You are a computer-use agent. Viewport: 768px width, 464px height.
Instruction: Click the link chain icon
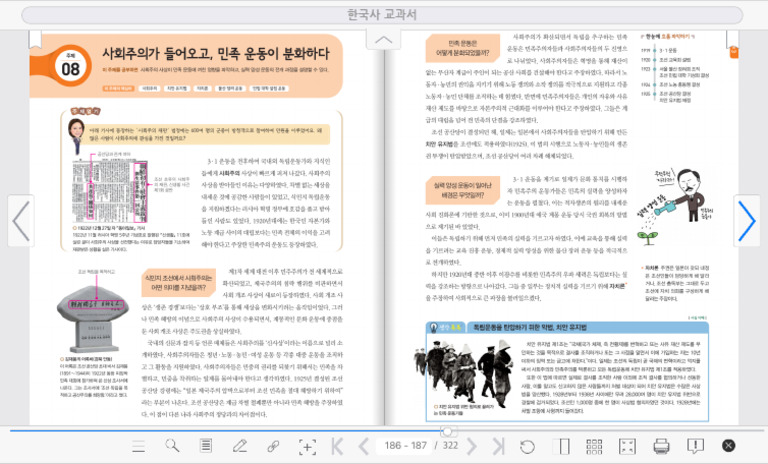coord(273,446)
